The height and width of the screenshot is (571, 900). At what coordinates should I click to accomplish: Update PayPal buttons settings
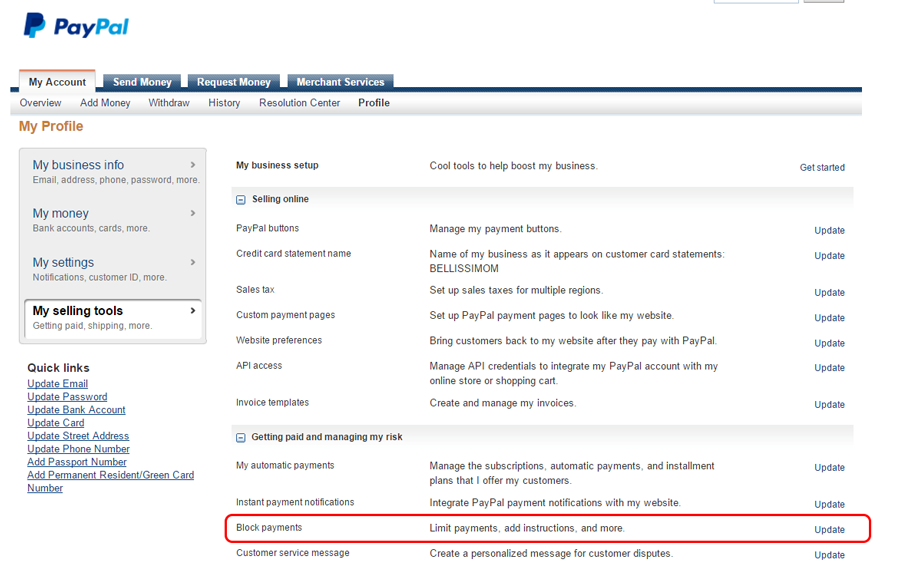coord(829,231)
